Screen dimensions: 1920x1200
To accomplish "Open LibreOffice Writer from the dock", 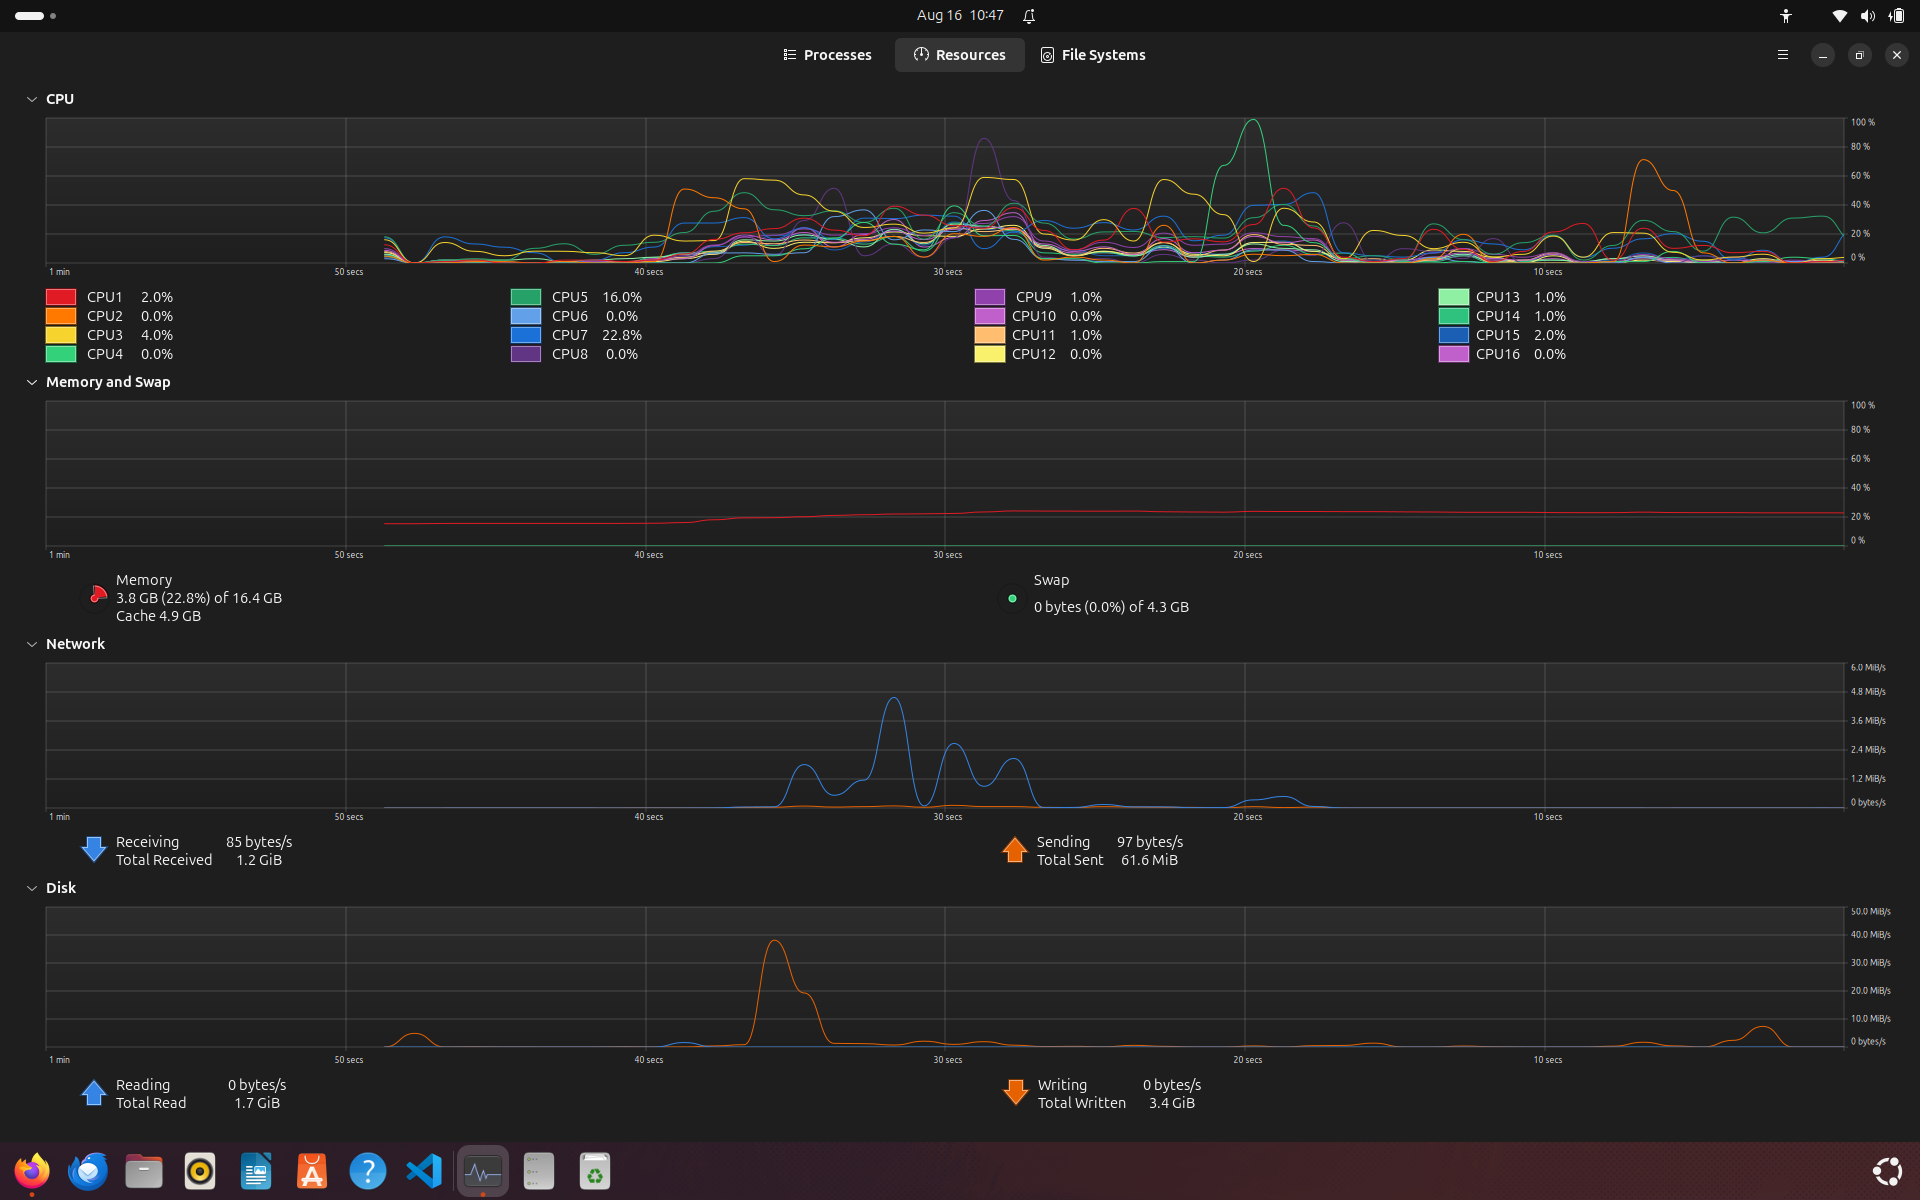I will [x=256, y=1170].
